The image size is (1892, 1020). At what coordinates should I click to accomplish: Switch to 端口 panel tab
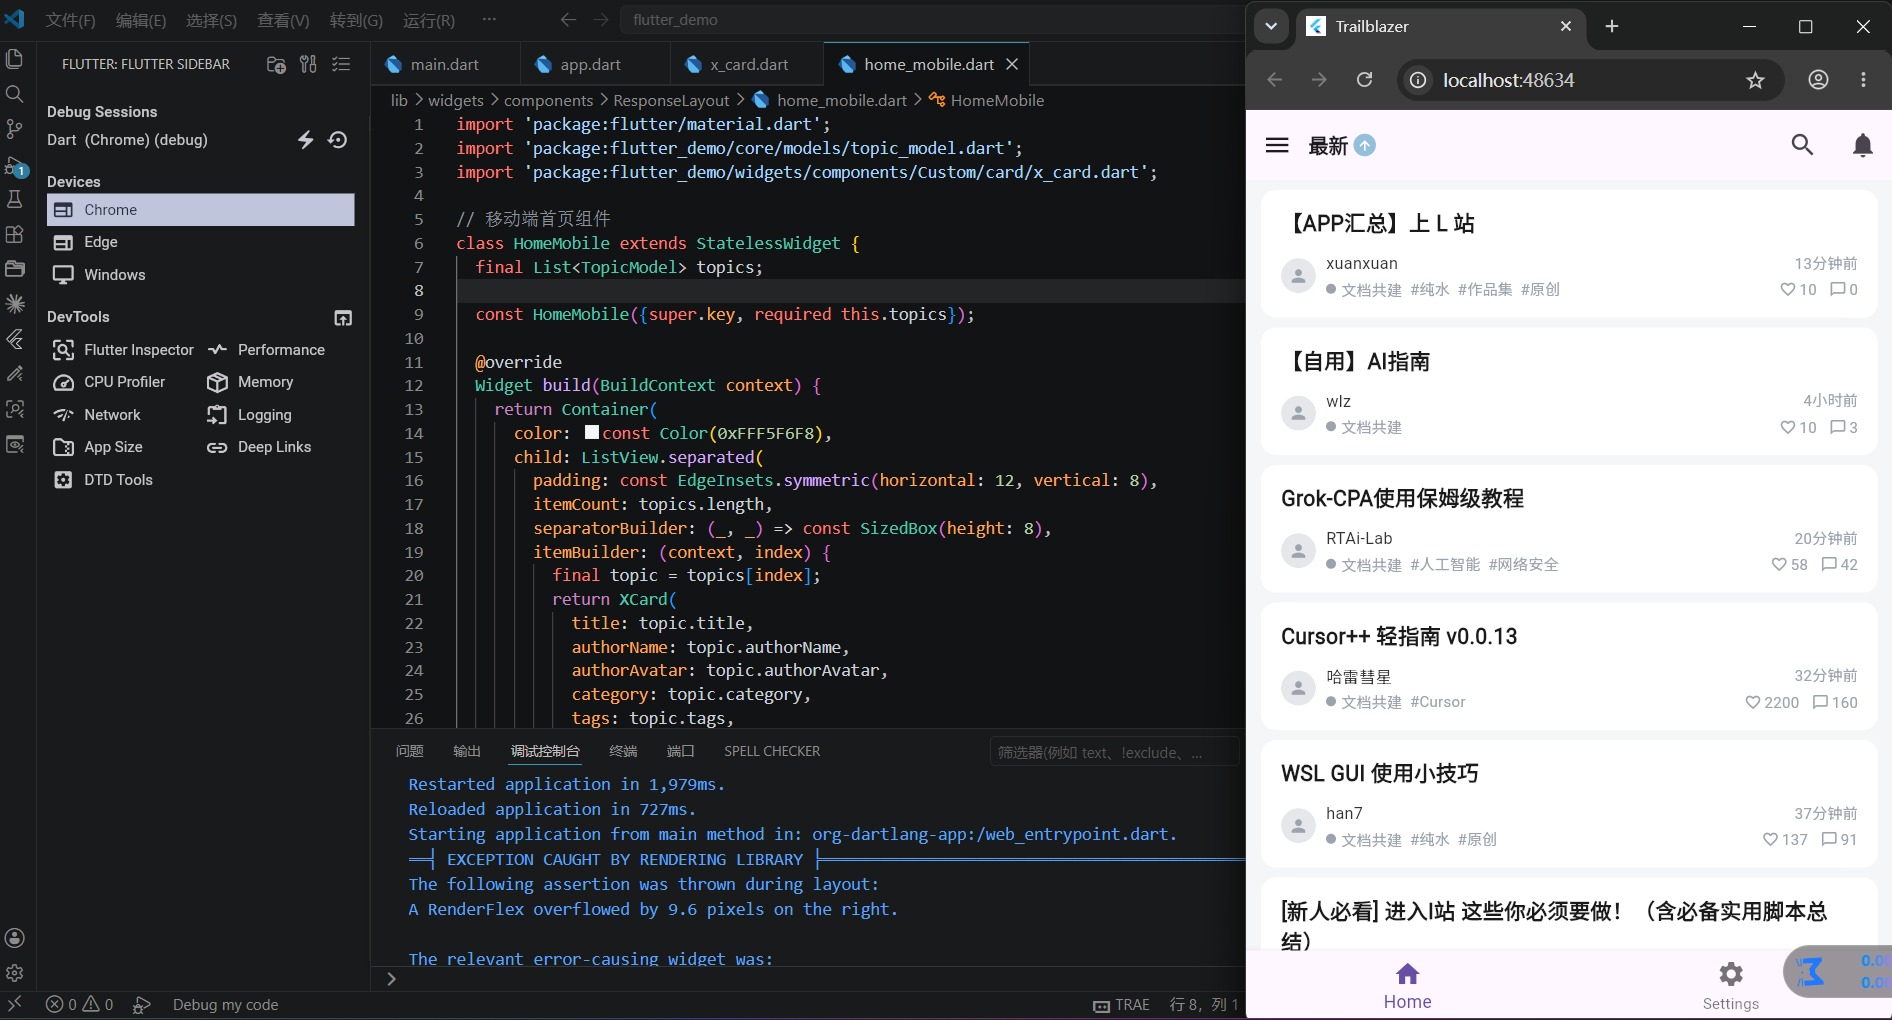[680, 751]
